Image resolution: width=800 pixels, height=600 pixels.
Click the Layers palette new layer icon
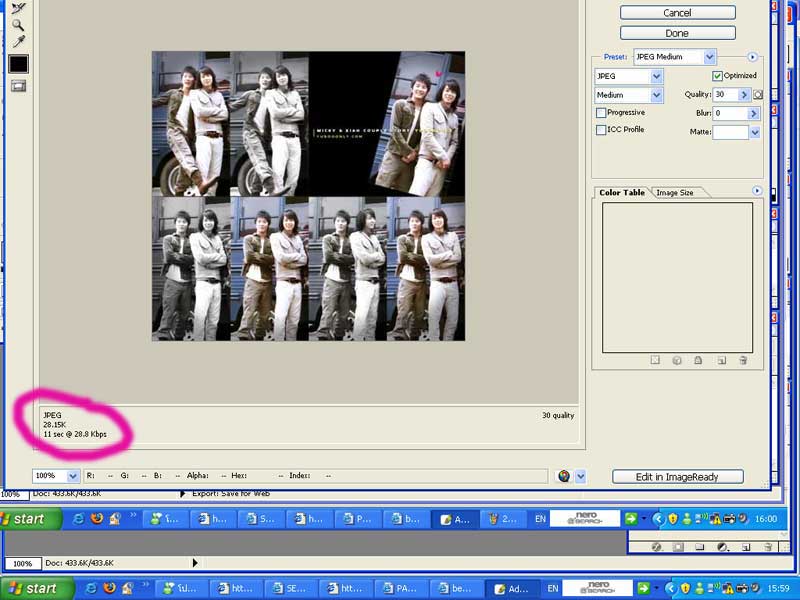[x=745, y=547]
